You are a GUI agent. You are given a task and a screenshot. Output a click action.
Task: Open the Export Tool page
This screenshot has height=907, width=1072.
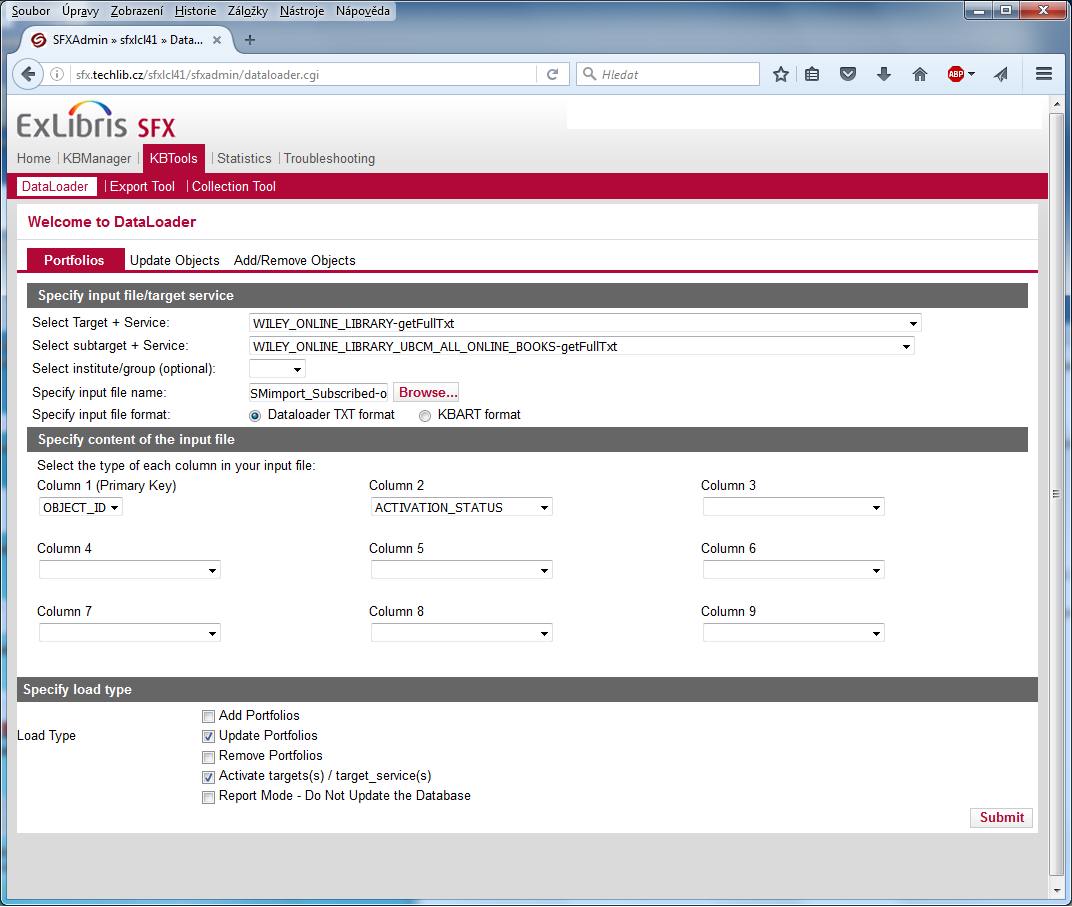click(x=142, y=187)
